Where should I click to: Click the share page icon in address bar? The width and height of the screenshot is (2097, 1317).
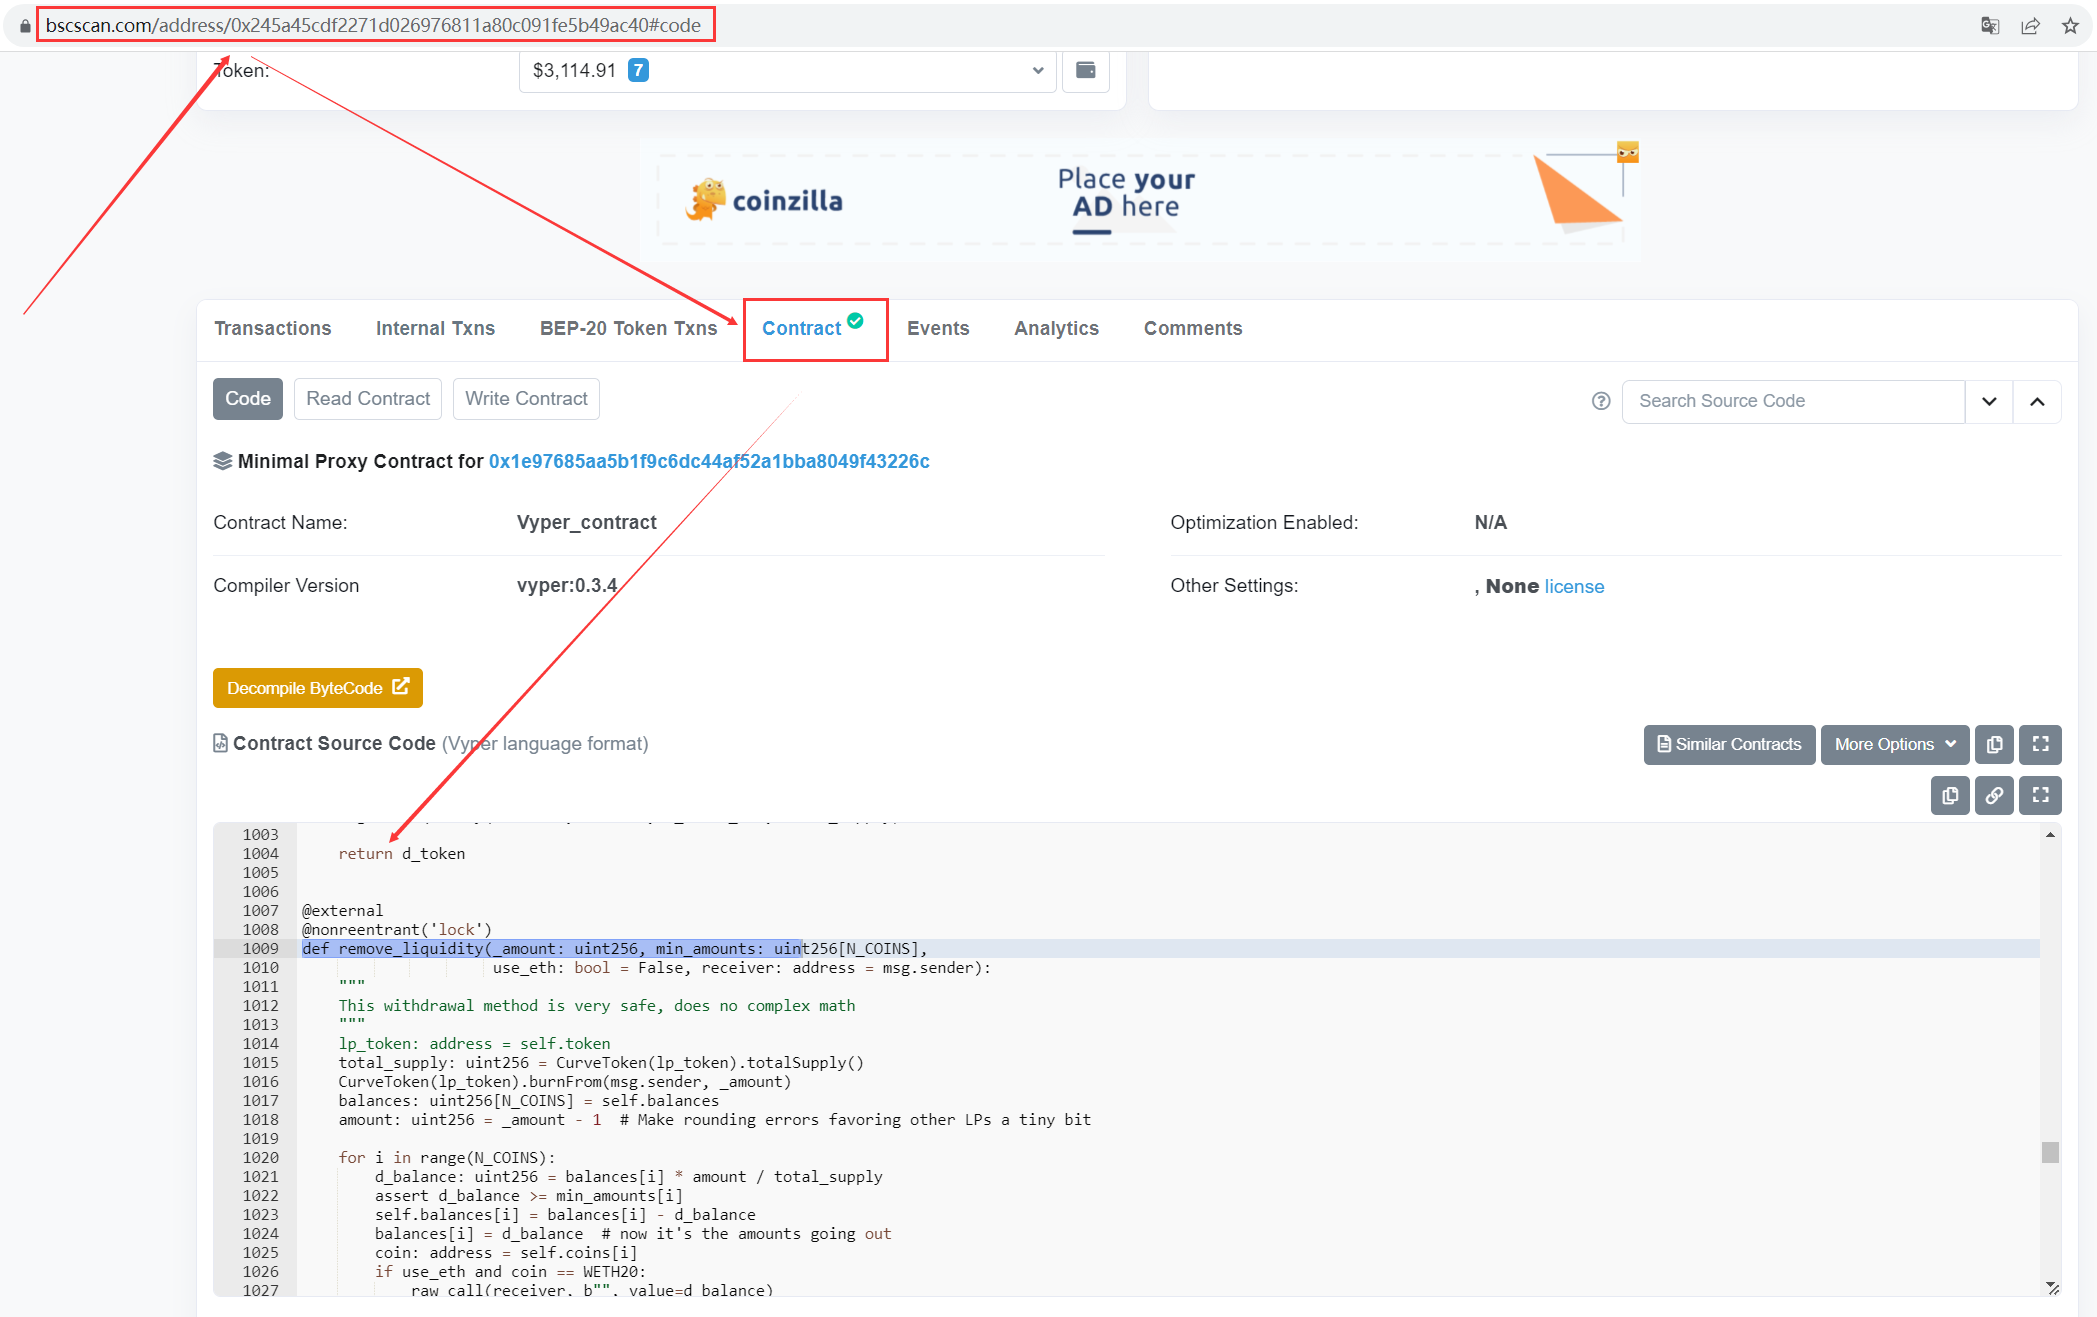click(2030, 26)
